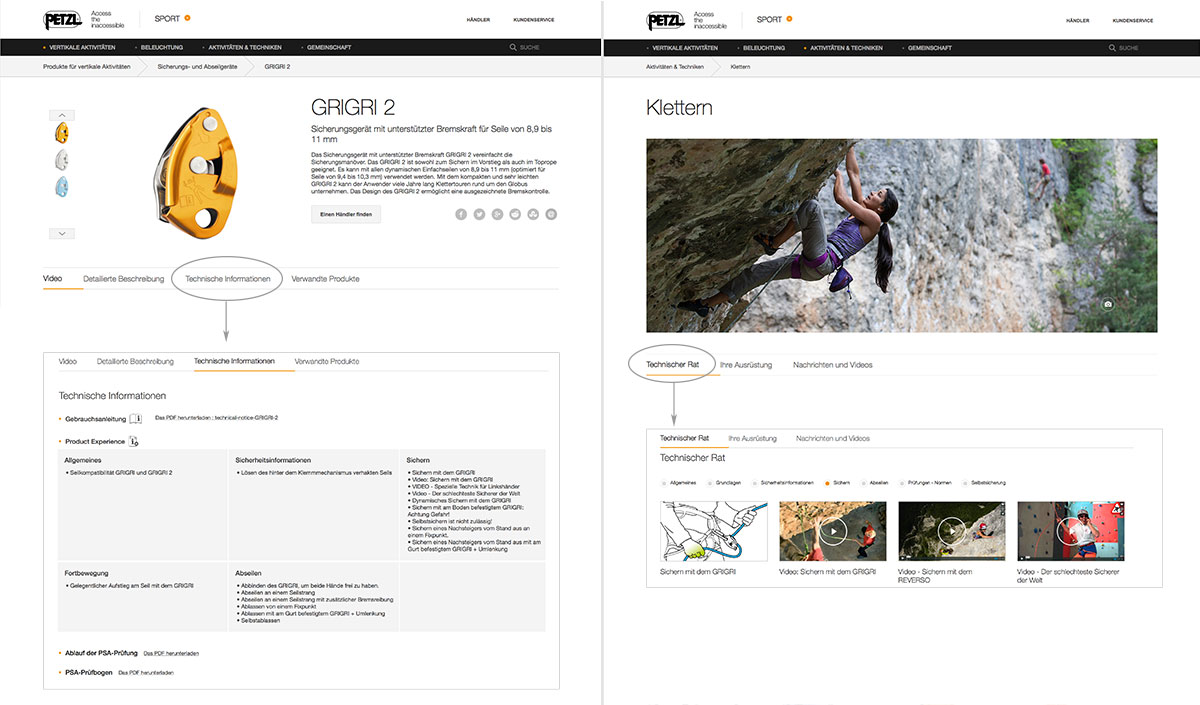This screenshot has width=1200, height=705.
Task: Share GRIGRI 2 on Twitter
Action: pos(479,214)
